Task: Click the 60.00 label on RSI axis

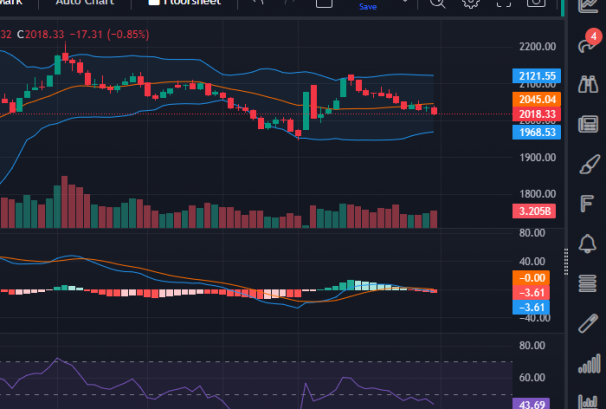Action: pyautogui.click(x=532, y=378)
